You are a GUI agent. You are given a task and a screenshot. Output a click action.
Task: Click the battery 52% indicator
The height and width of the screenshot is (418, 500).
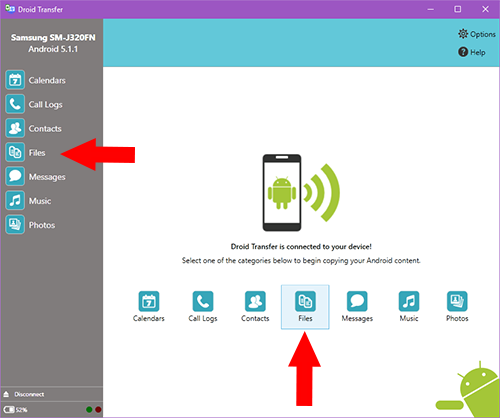coord(15,410)
